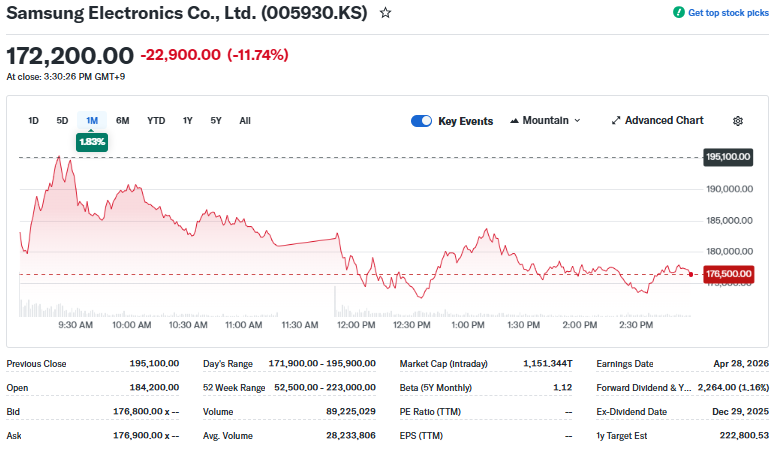Click the Beta (5Y Monthly) label
The width and height of the screenshot is (782, 456).
435,388
